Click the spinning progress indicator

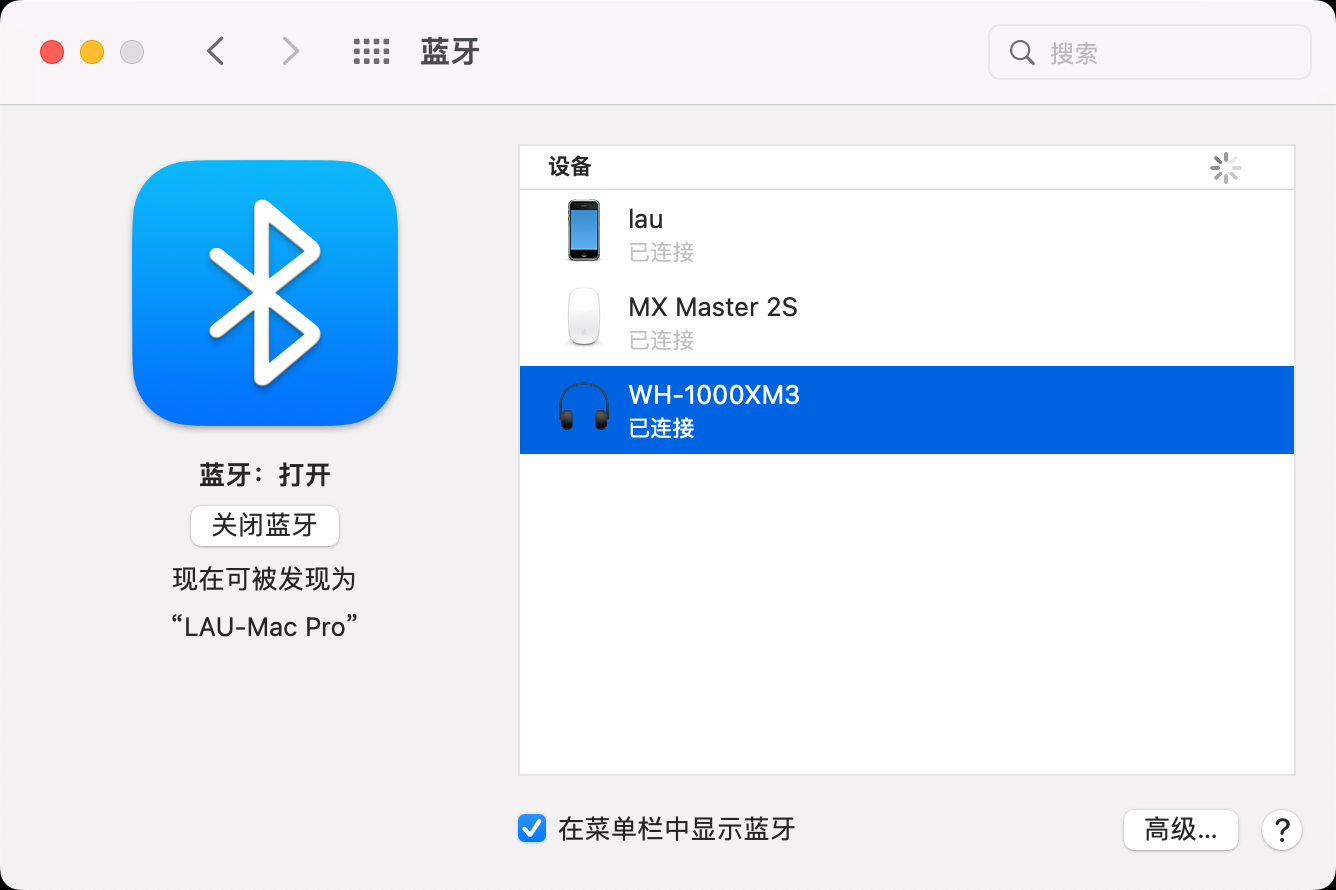coord(1225,168)
